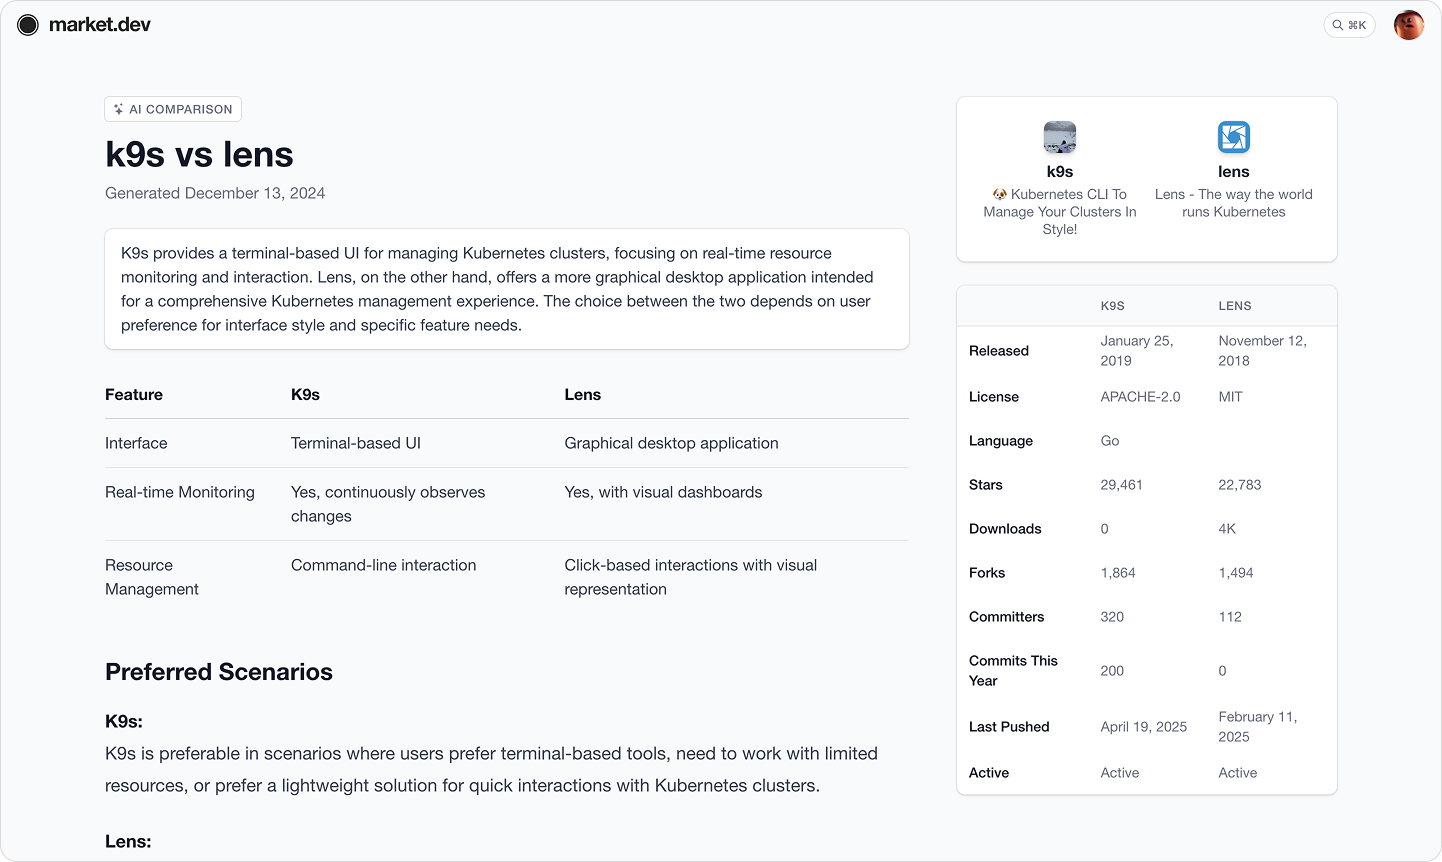Click the LENS column header in stats table
This screenshot has width=1442, height=862.
pos(1235,306)
